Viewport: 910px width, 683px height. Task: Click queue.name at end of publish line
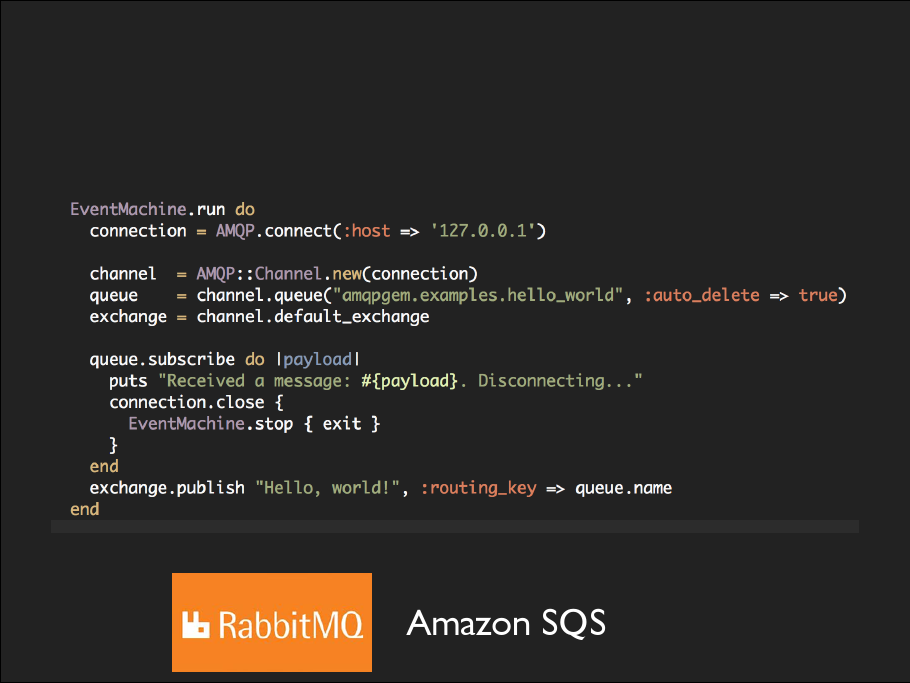pyautogui.click(x=623, y=488)
